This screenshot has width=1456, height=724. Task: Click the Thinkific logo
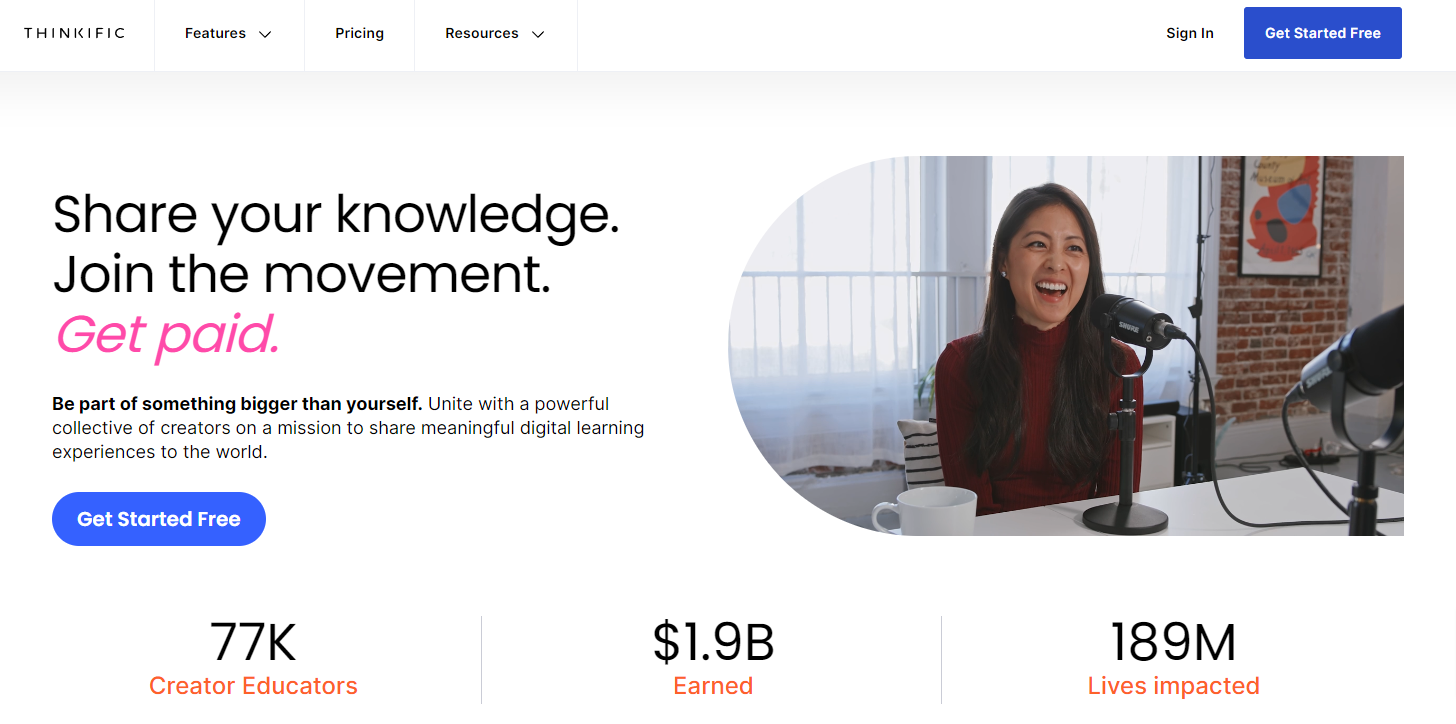74,33
